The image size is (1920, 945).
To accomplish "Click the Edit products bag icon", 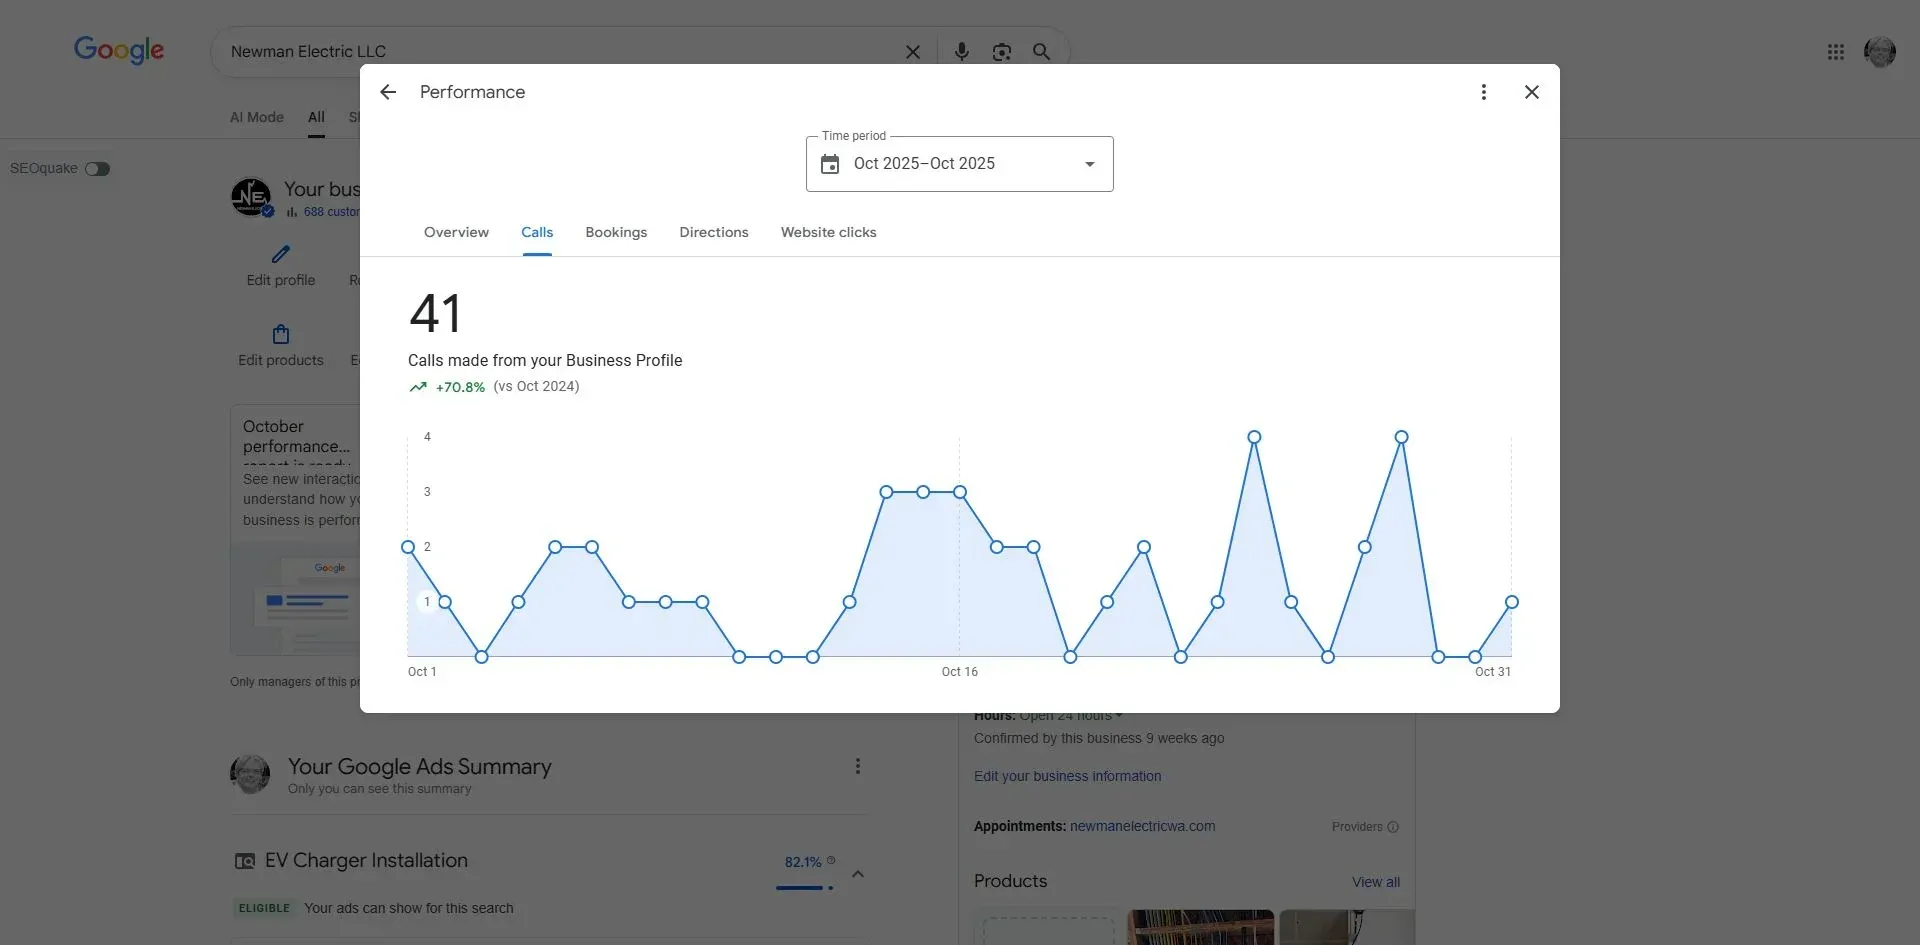I will click(x=280, y=333).
